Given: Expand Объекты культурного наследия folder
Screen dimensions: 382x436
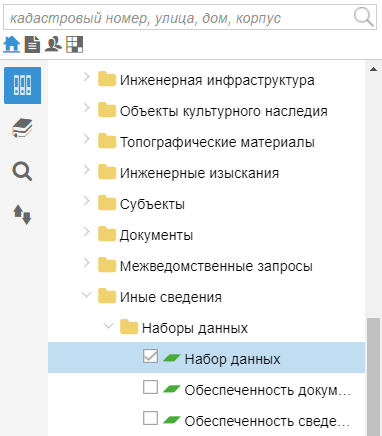Looking at the screenshot, I should [x=86, y=108].
